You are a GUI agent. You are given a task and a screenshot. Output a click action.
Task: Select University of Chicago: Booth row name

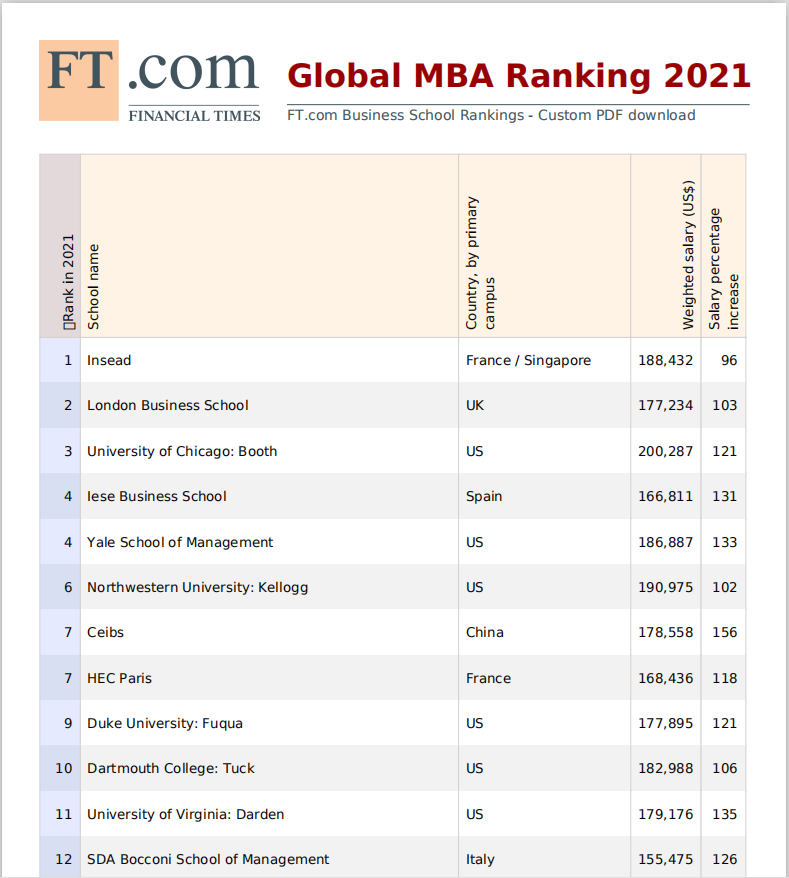pos(182,451)
